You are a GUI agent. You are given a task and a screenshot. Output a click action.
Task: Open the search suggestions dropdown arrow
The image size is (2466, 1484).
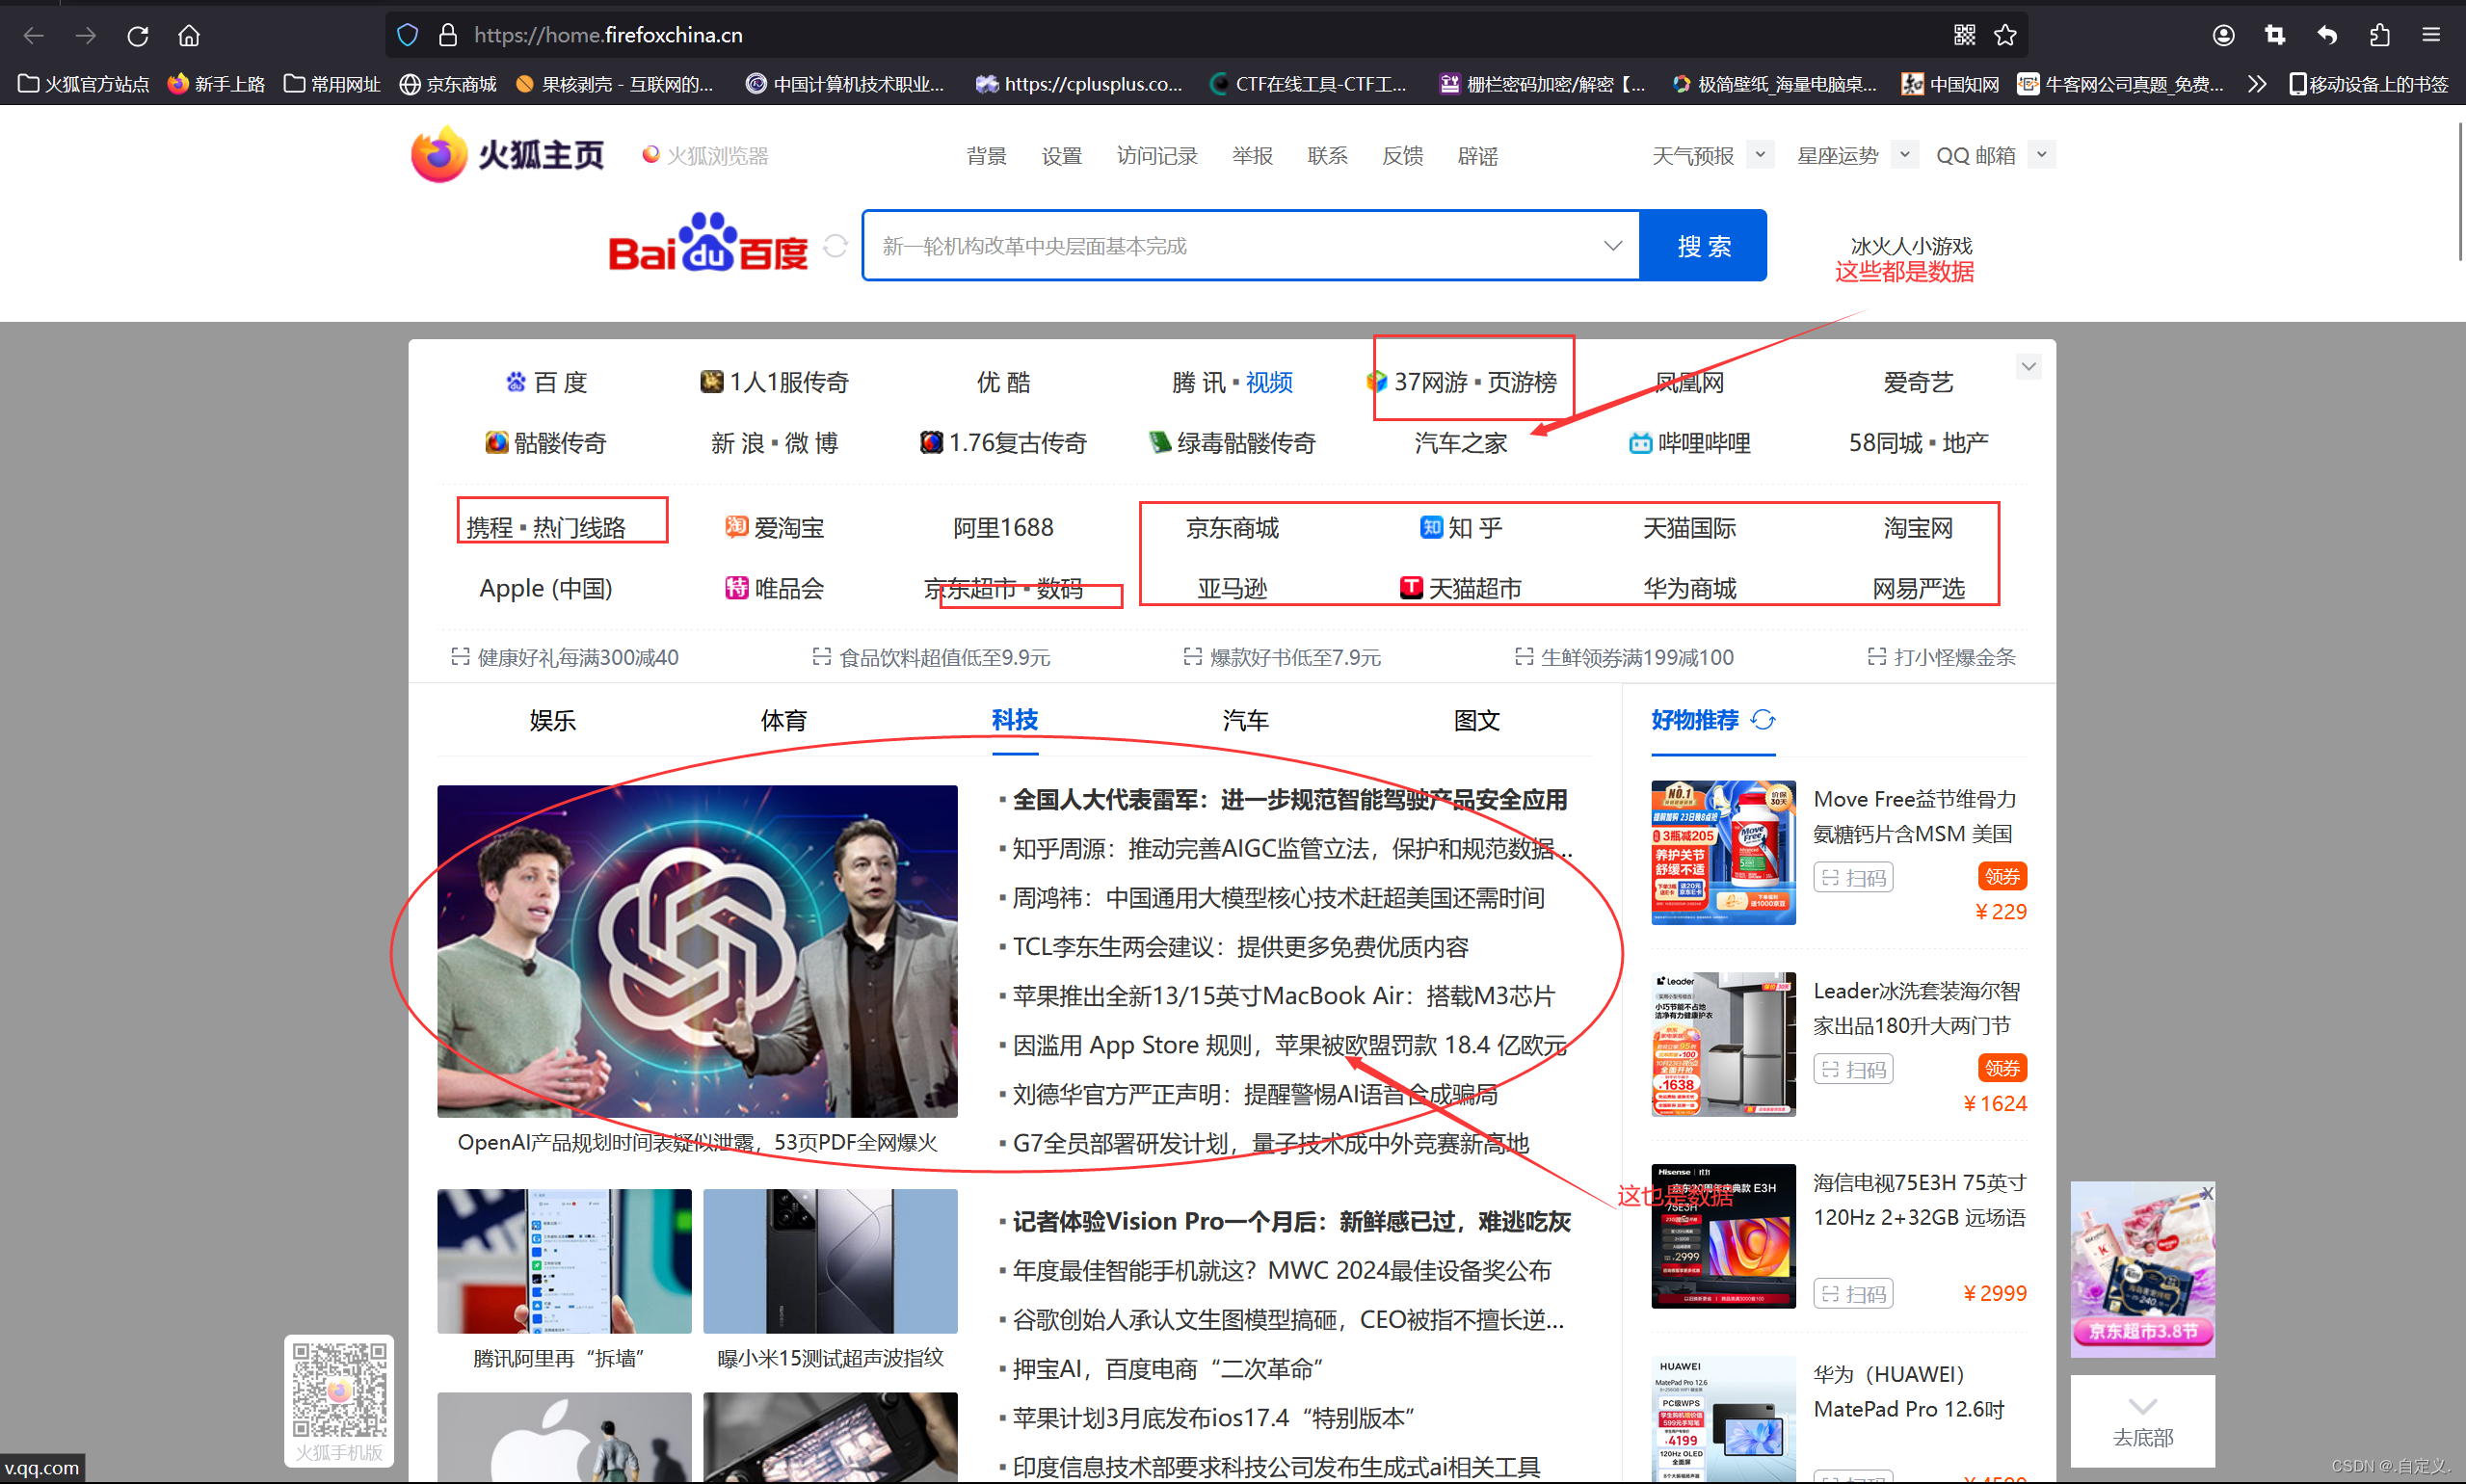(1612, 246)
